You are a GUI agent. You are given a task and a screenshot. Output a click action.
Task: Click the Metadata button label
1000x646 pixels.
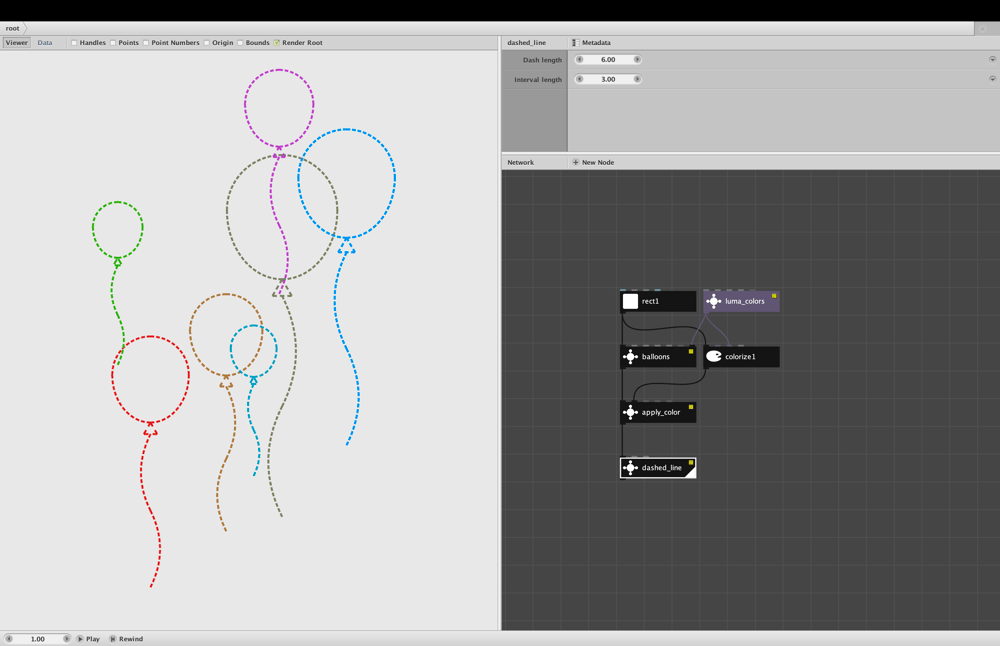pyautogui.click(x=596, y=43)
